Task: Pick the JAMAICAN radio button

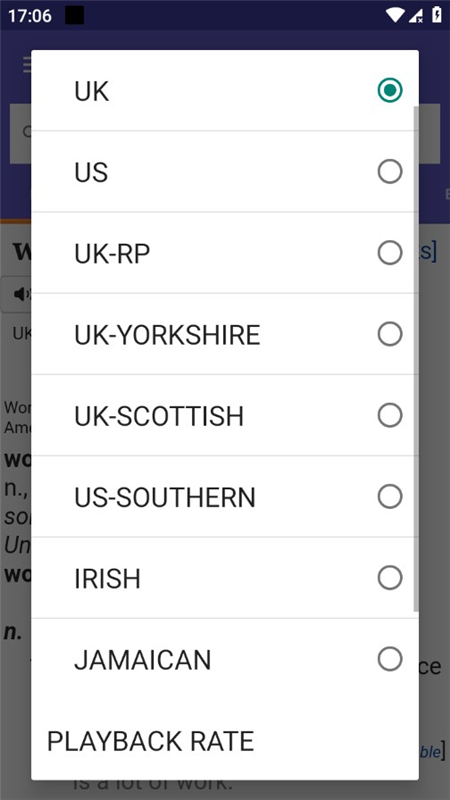Action: [390, 659]
